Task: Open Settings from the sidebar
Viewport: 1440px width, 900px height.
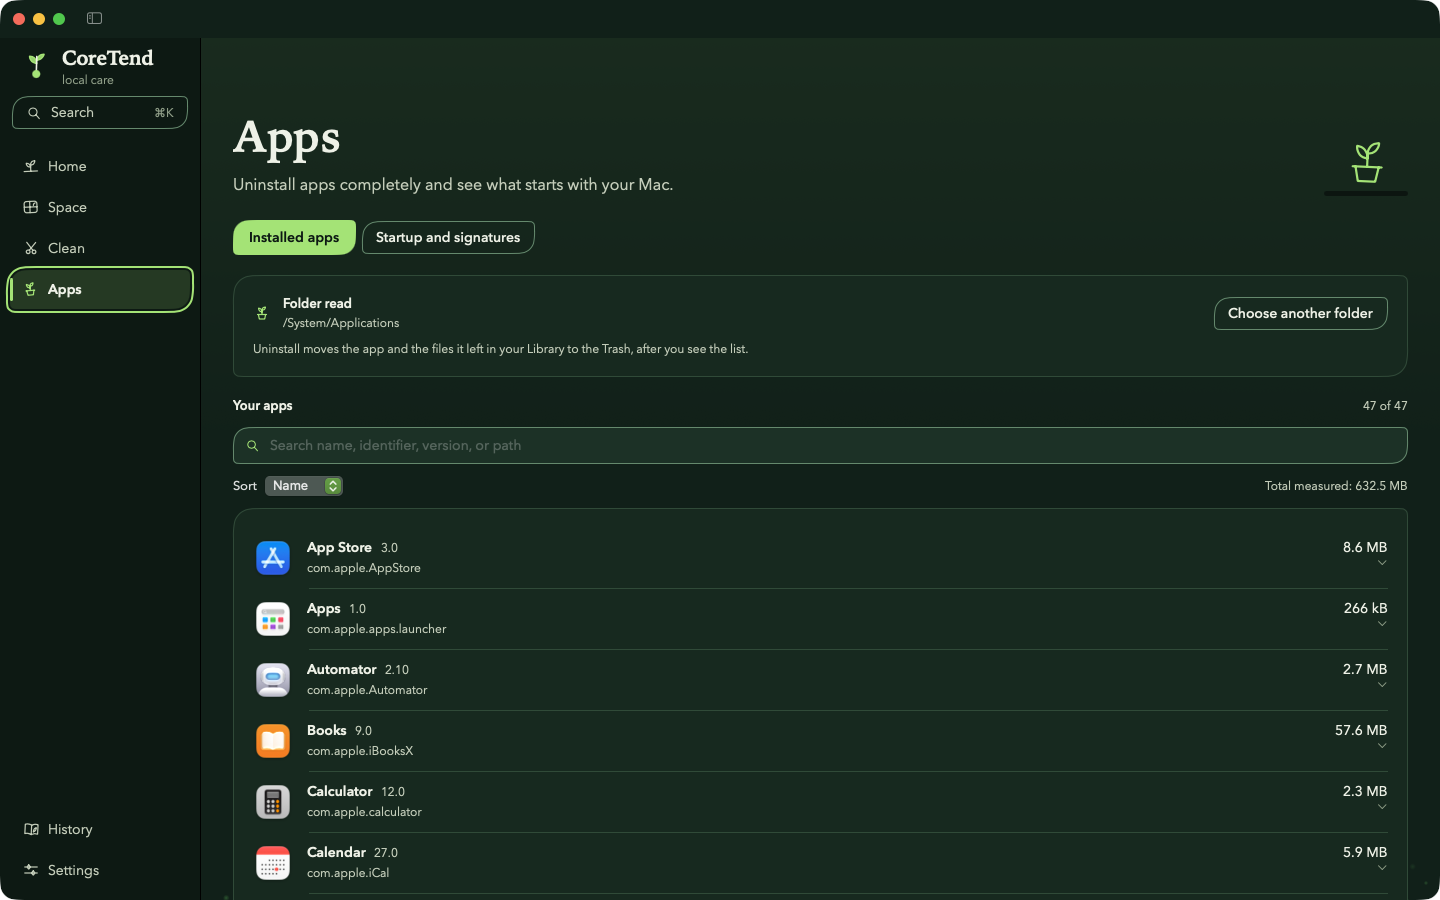Action: [100, 870]
